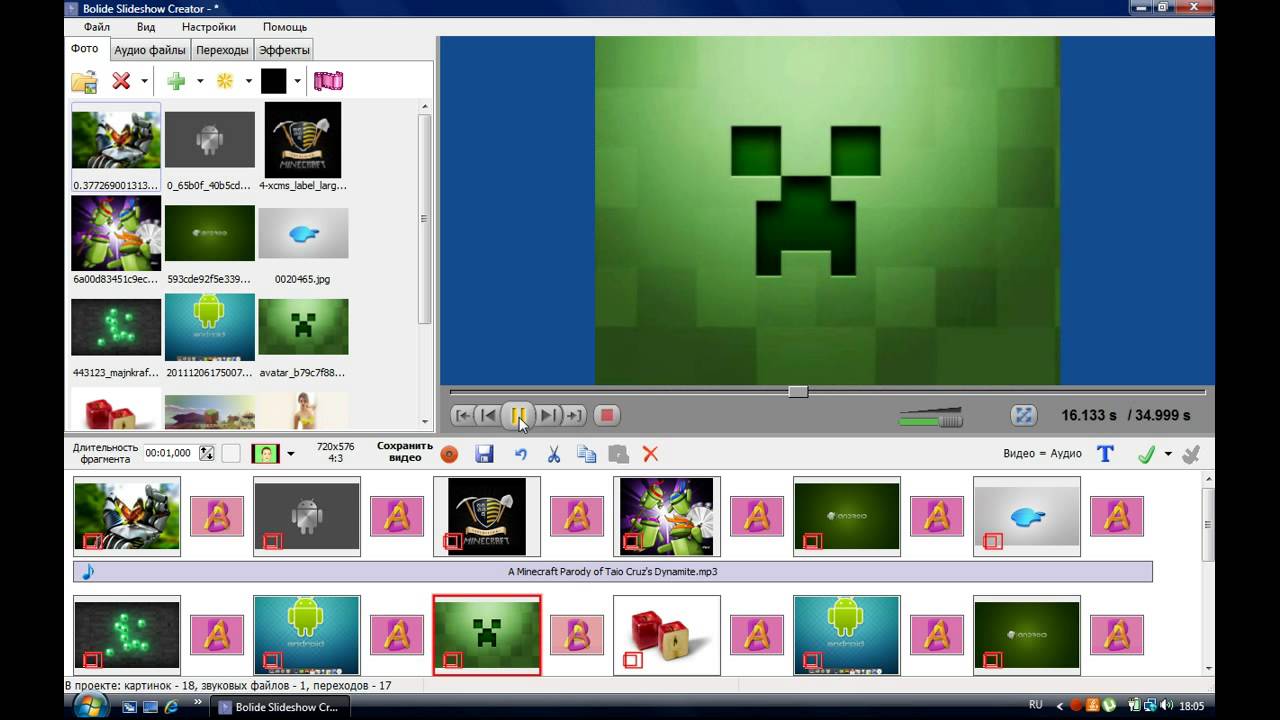Expand dropdown arrow beside green plus

200,81
